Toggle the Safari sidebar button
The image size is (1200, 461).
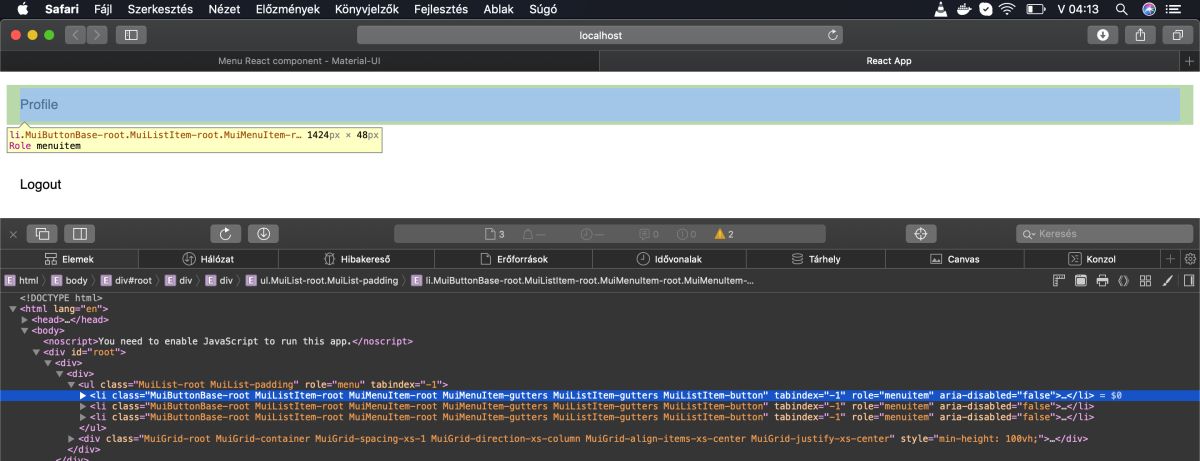pyautogui.click(x=131, y=35)
